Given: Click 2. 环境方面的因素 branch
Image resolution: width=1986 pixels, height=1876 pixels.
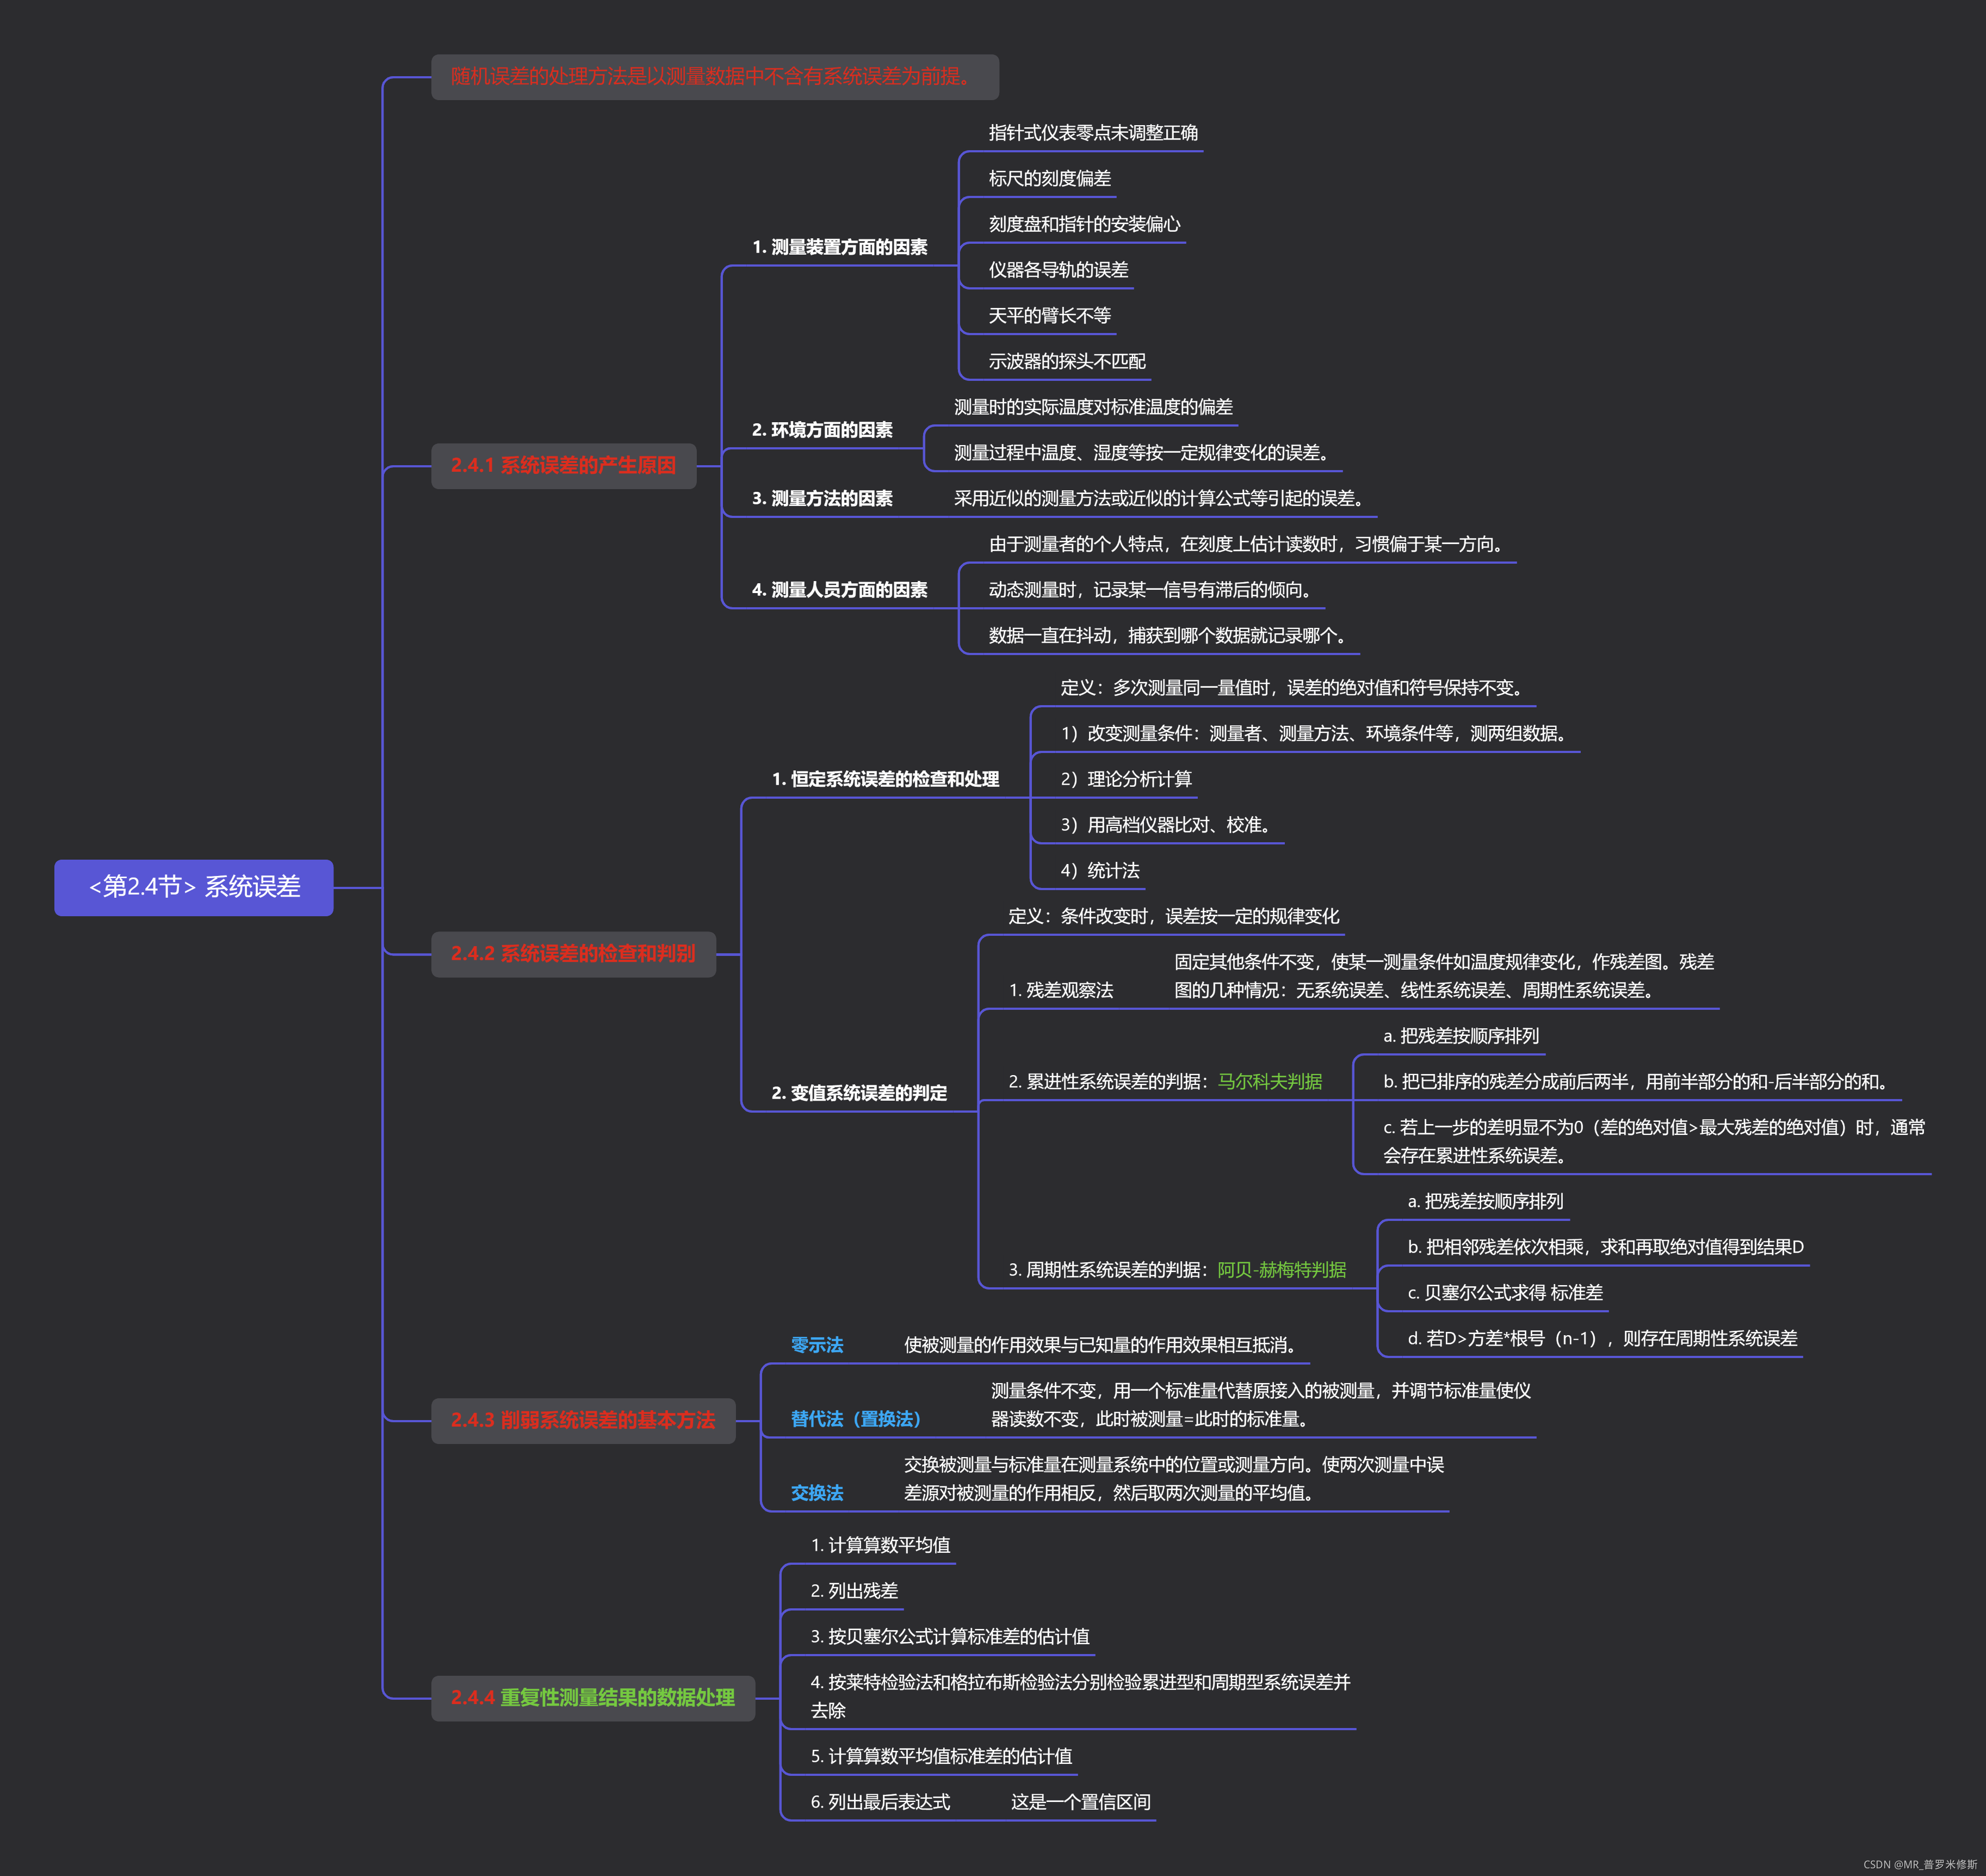Looking at the screenshot, I should coord(822,430).
